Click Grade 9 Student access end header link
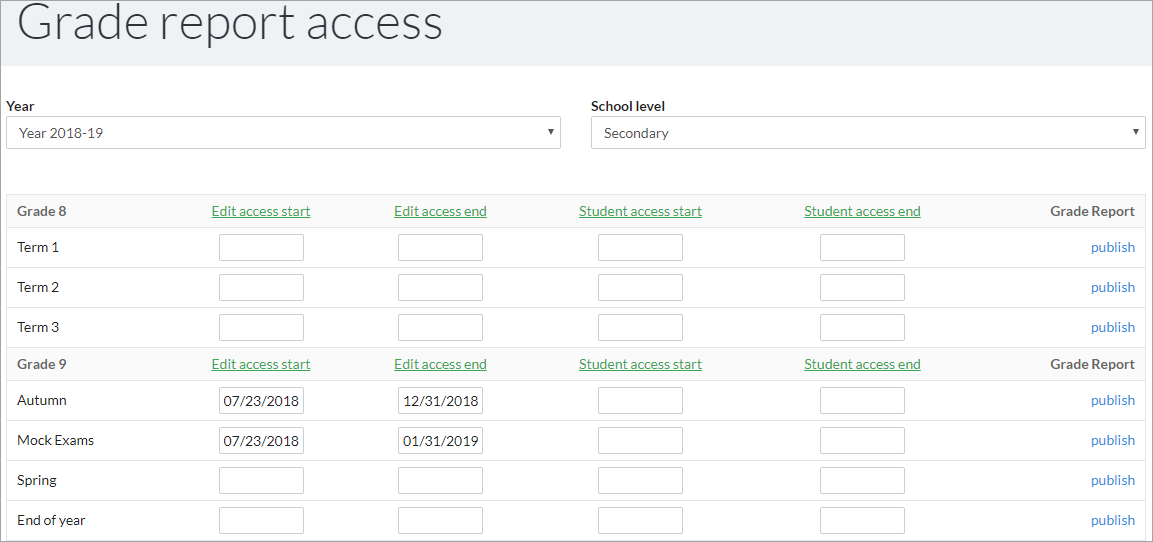 (863, 365)
